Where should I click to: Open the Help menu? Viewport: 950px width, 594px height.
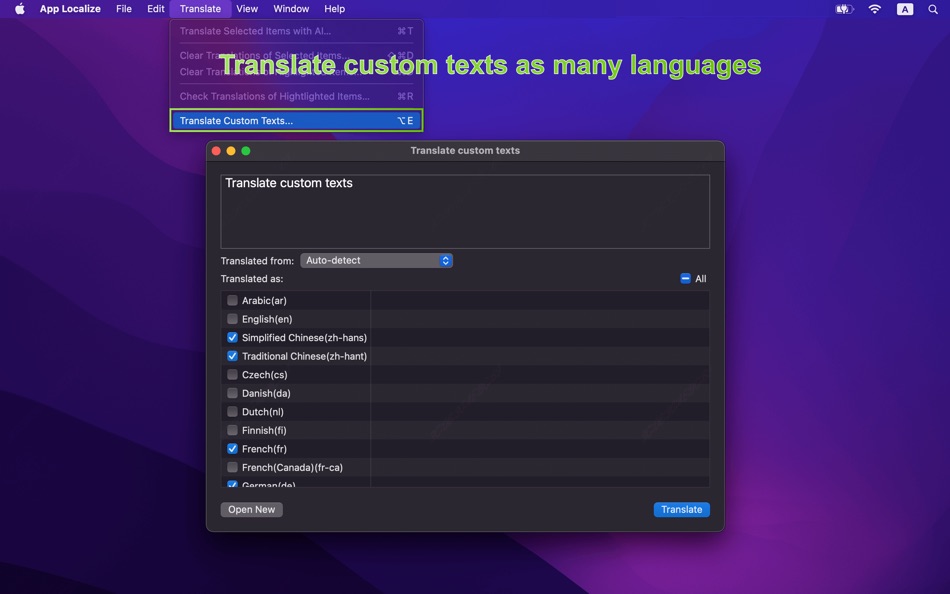tap(334, 8)
